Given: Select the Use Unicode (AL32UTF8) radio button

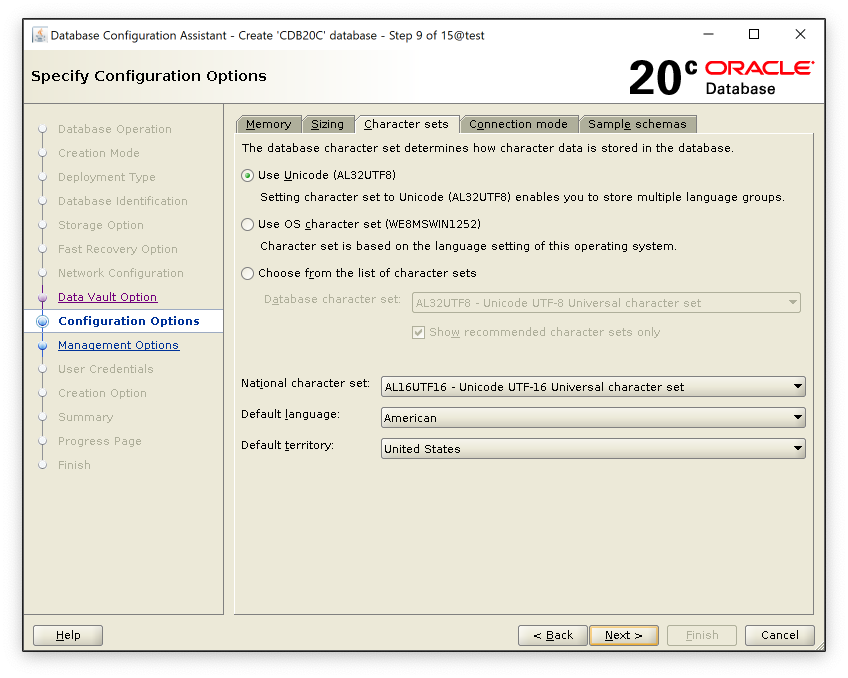Looking at the screenshot, I should 248,176.
